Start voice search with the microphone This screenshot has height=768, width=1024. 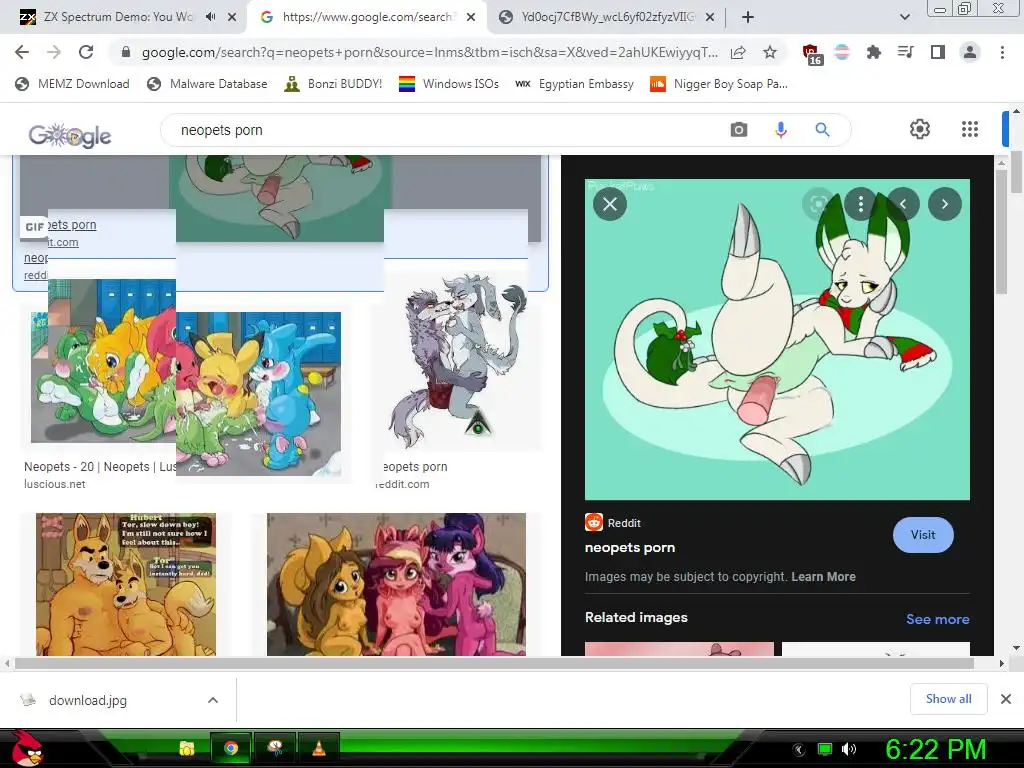coord(781,129)
